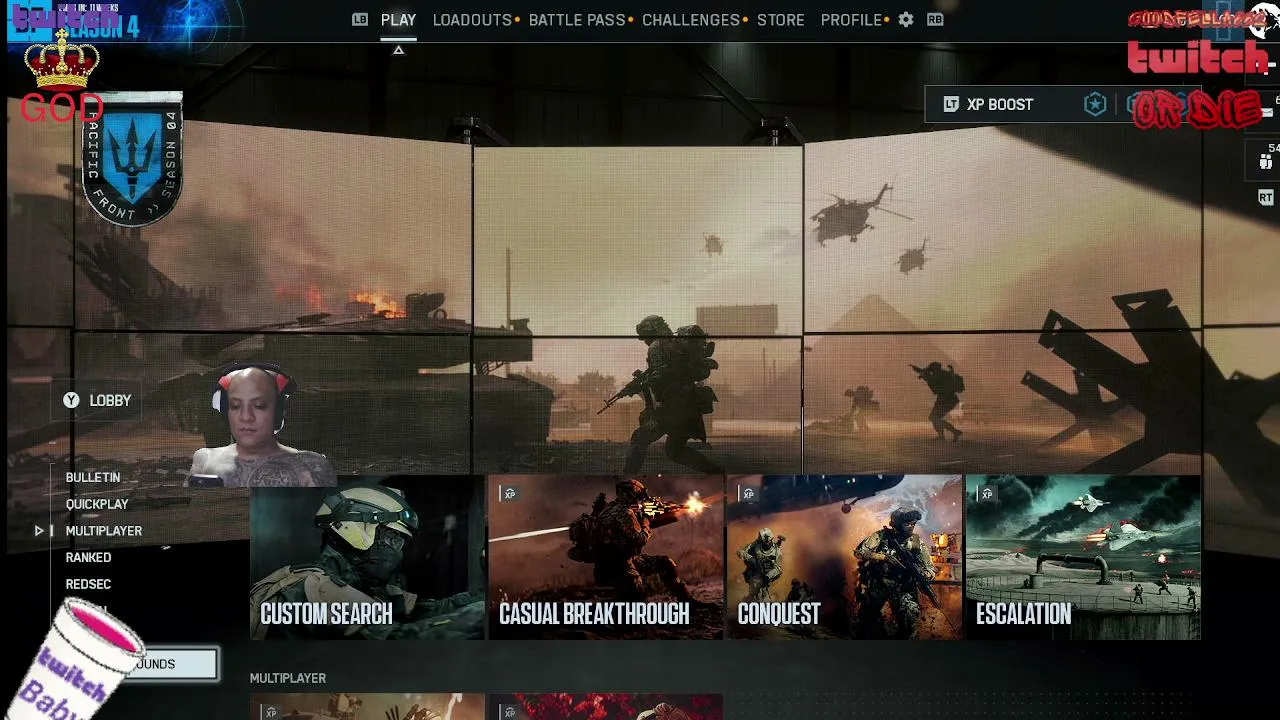Click the RB bumper icon after the gear
The width and height of the screenshot is (1280, 720).
[x=935, y=20]
